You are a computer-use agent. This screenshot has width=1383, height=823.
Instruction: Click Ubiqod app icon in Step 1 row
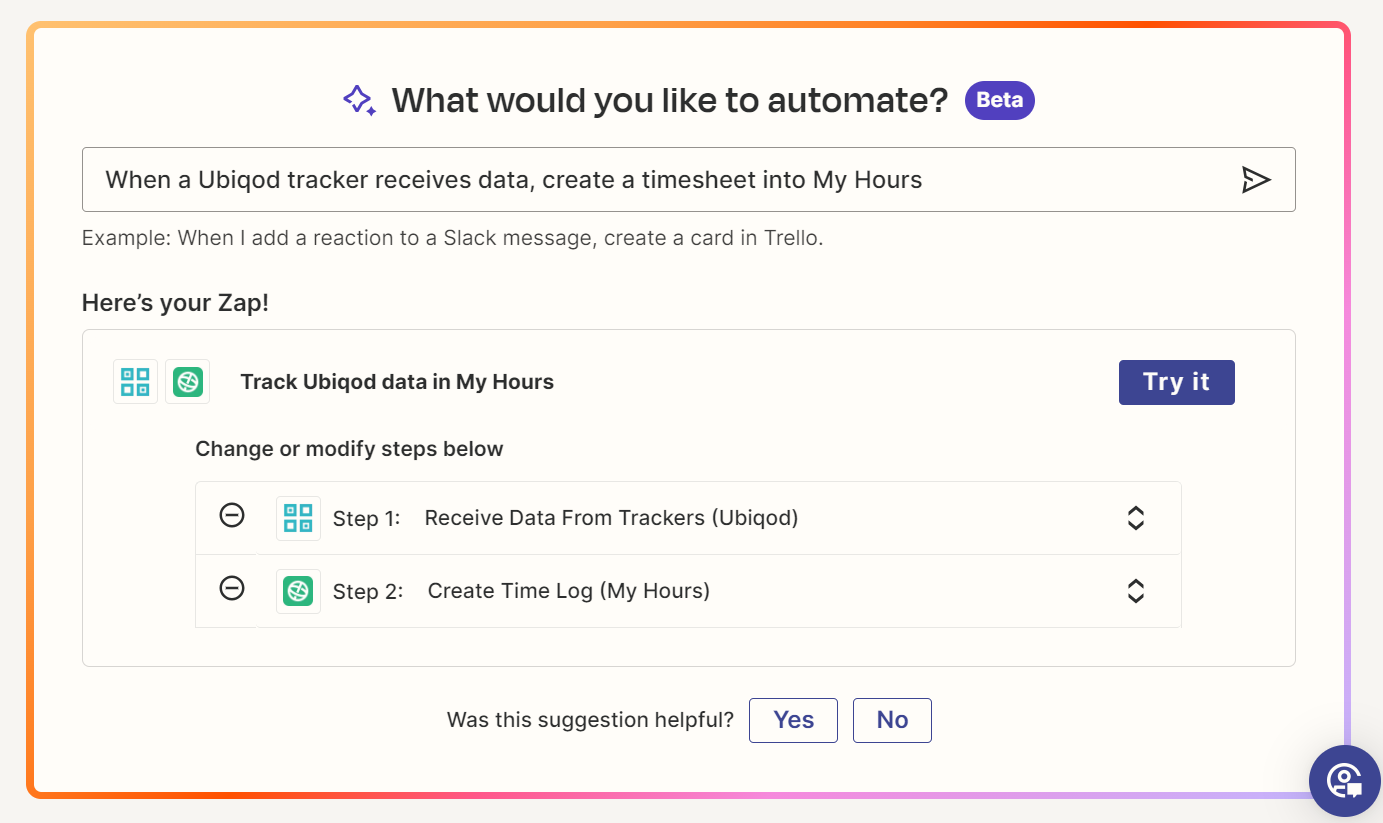click(298, 518)
